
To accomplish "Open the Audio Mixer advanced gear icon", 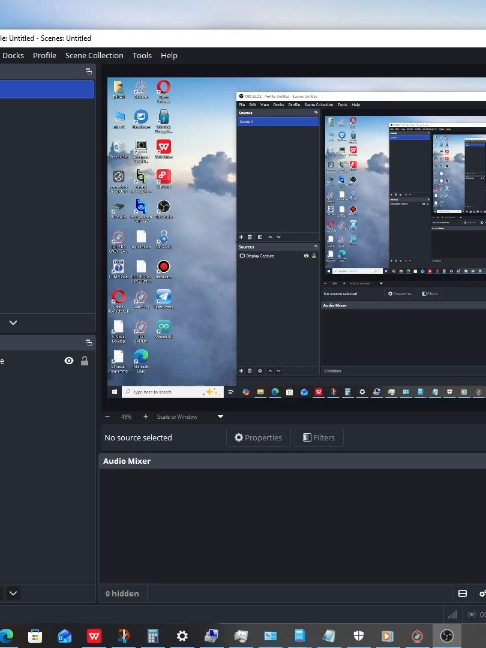I will (482, 593).
